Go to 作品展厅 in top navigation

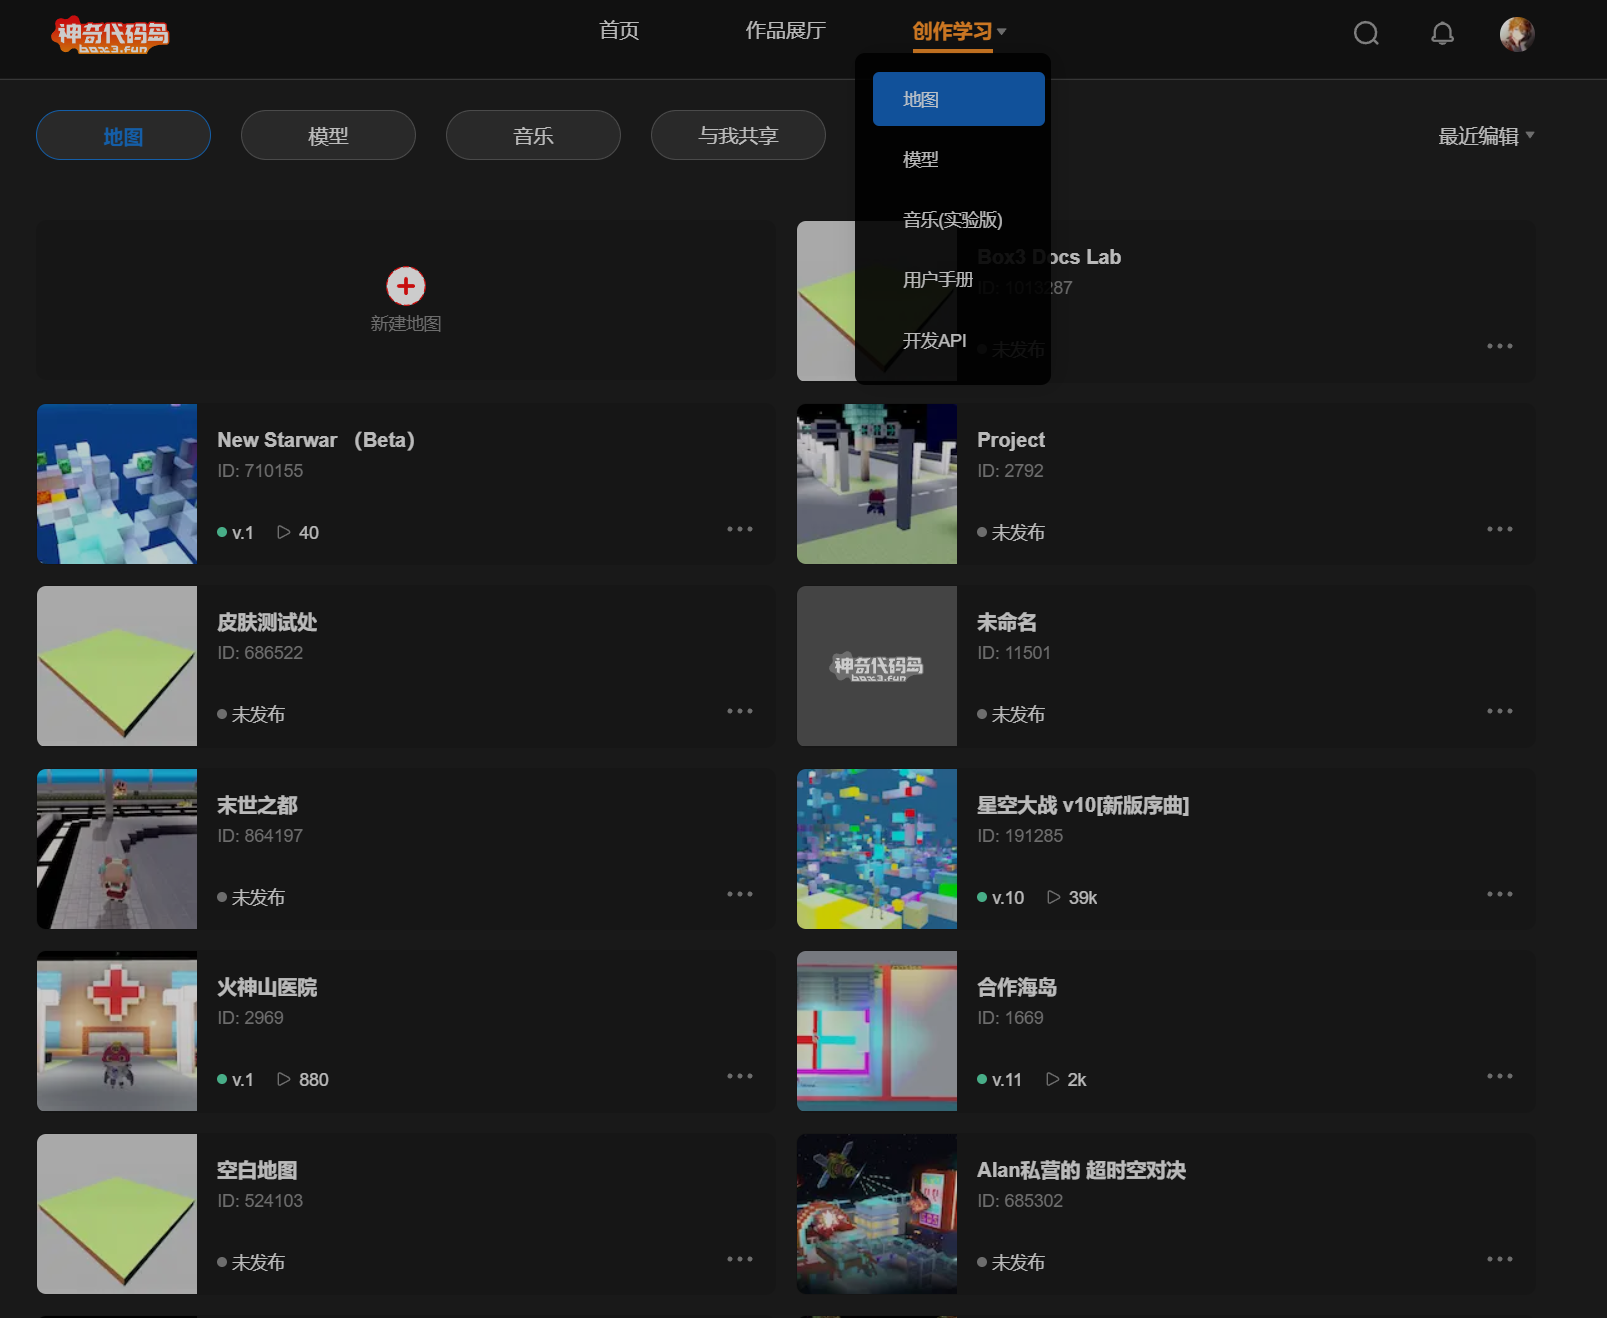click(785, 31)
